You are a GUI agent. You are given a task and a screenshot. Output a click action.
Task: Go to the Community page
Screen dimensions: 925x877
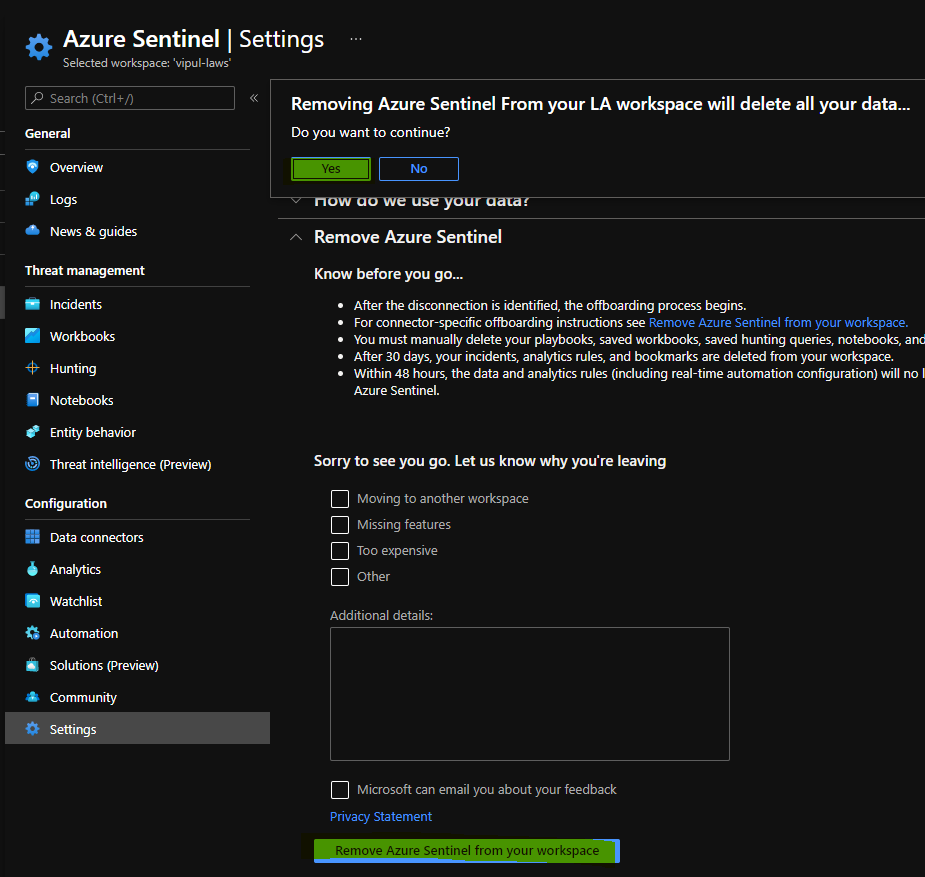[x=83, y=696]
